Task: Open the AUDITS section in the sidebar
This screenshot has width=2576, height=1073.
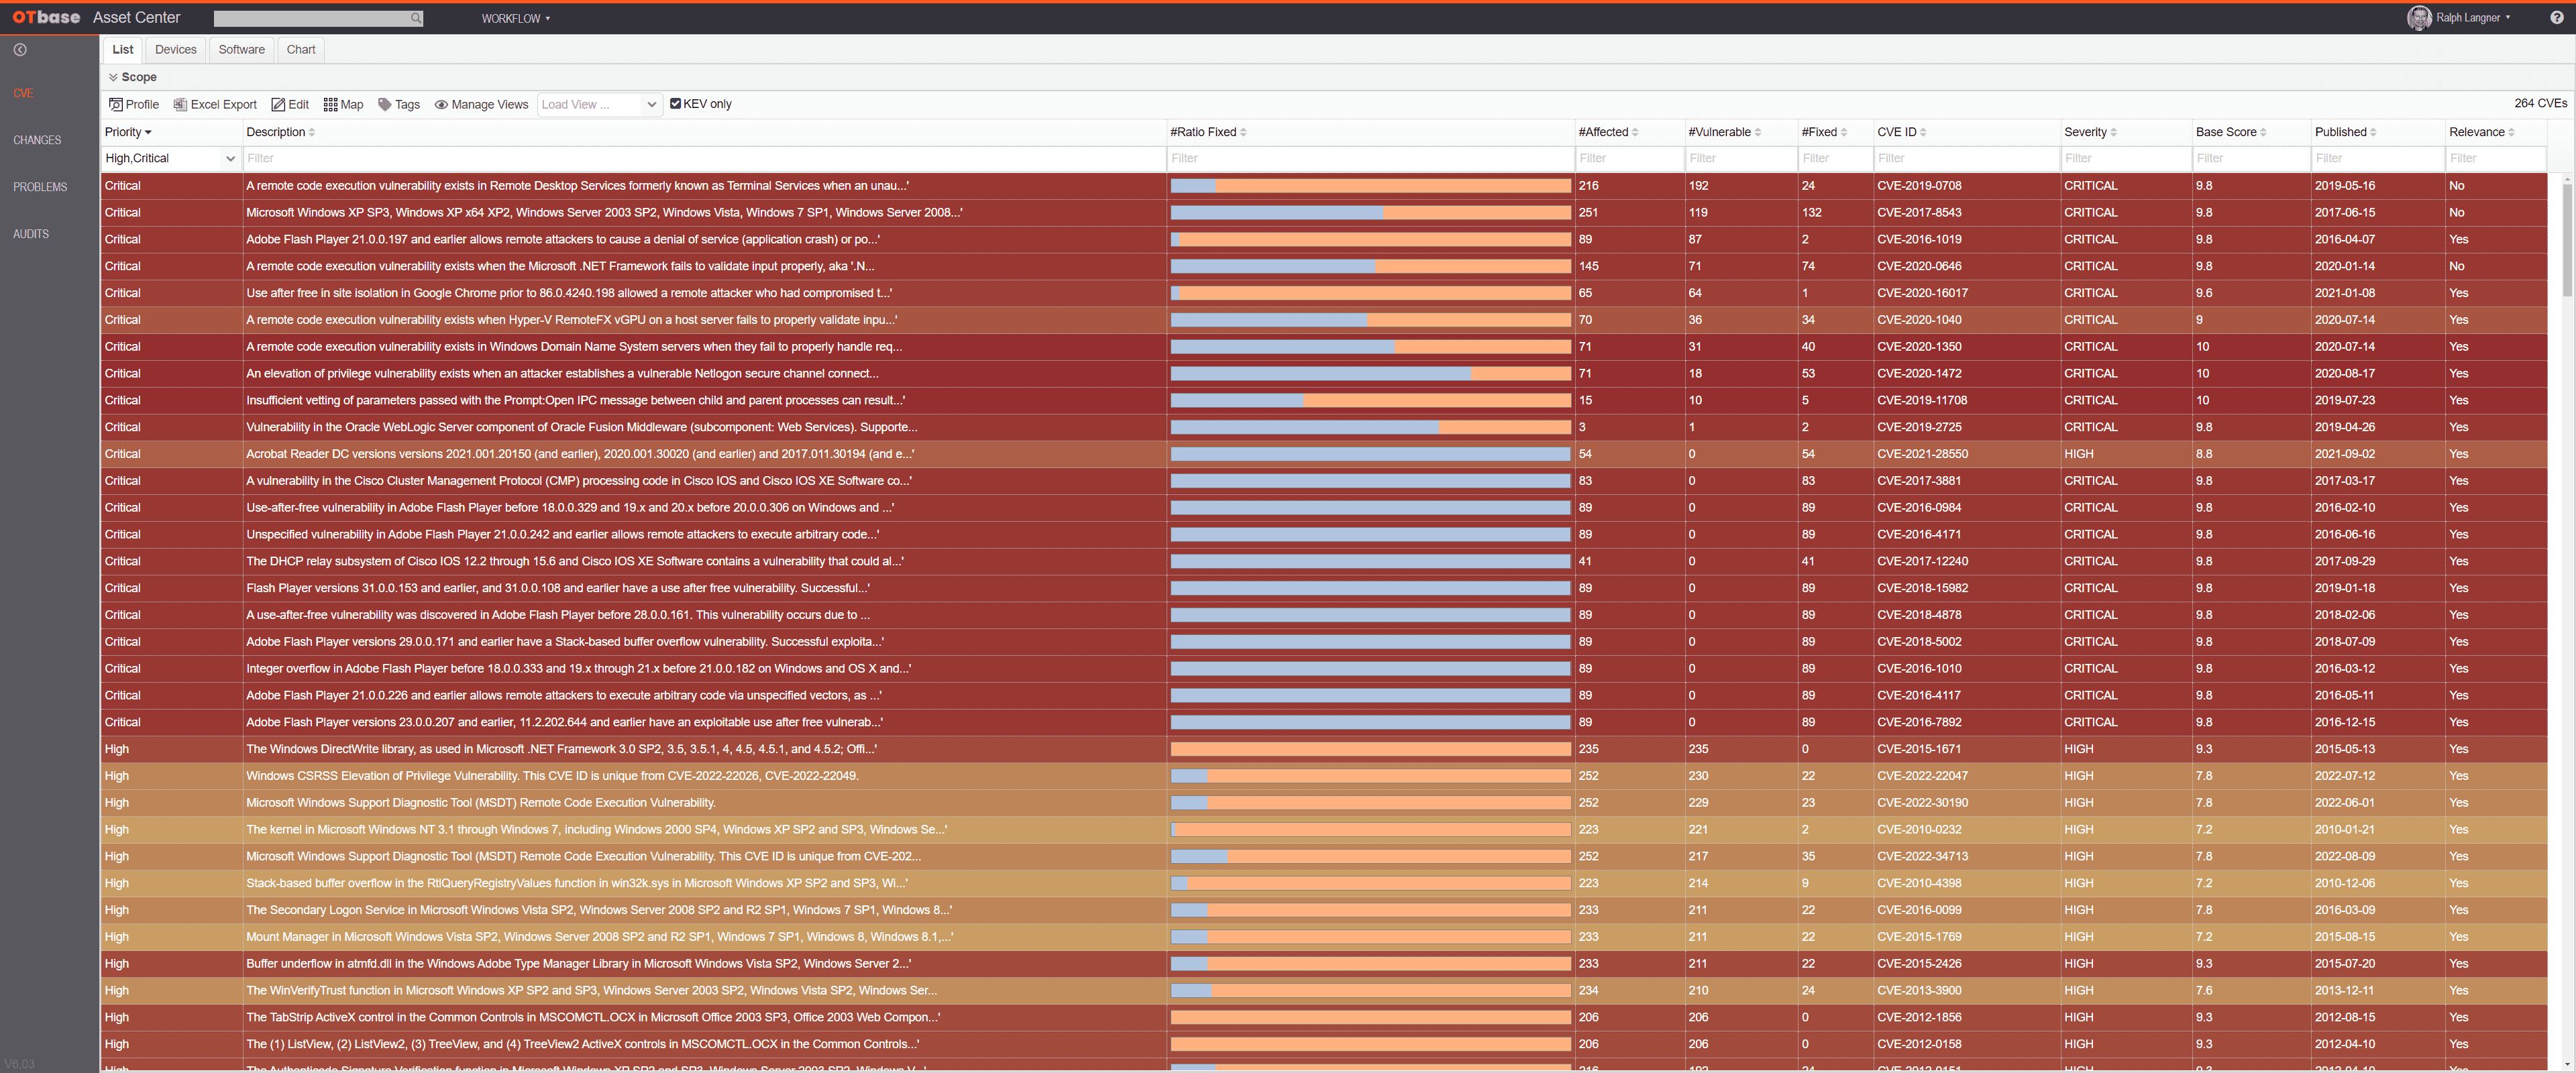Action: pyautogui.click(x=31, y=234)
